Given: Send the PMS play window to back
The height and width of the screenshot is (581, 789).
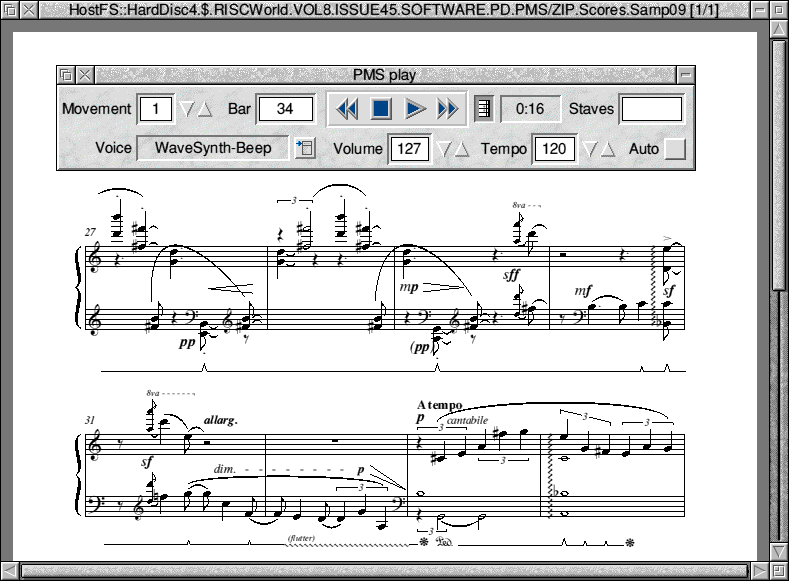Looking at the screenshot, I should tap(66, 74).
